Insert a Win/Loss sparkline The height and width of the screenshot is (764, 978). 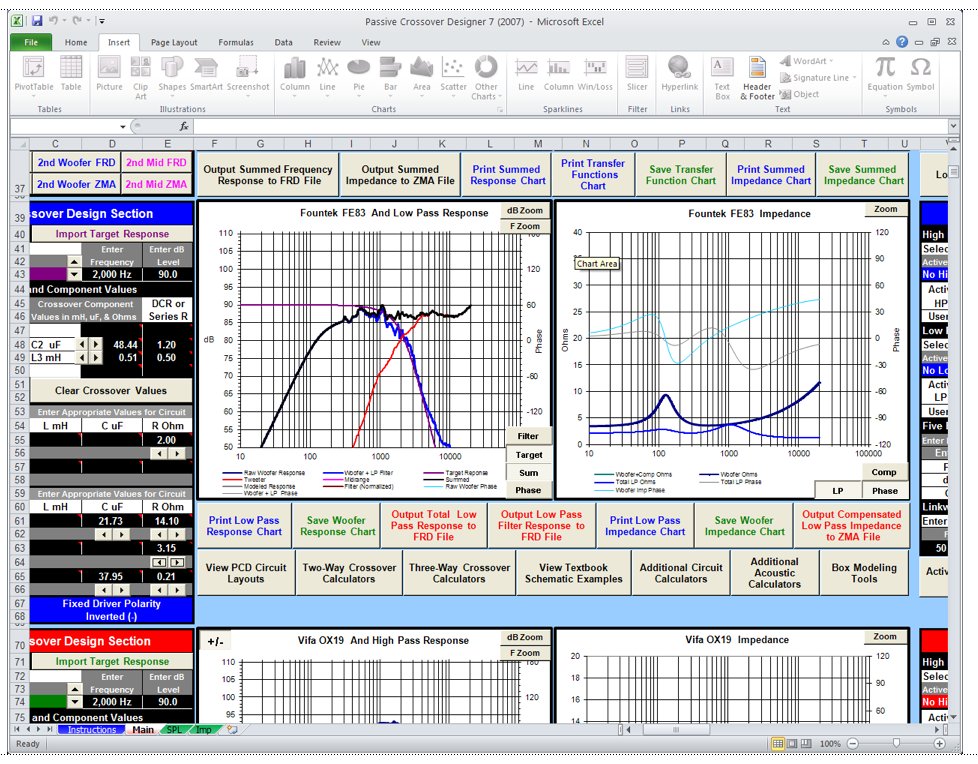click(x=595, y=74)
